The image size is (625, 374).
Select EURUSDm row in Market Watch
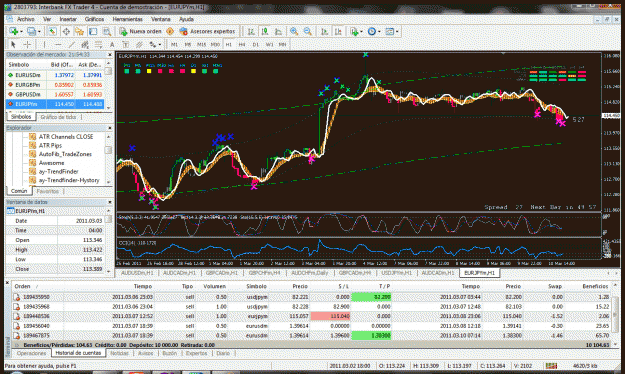[55, 75]
